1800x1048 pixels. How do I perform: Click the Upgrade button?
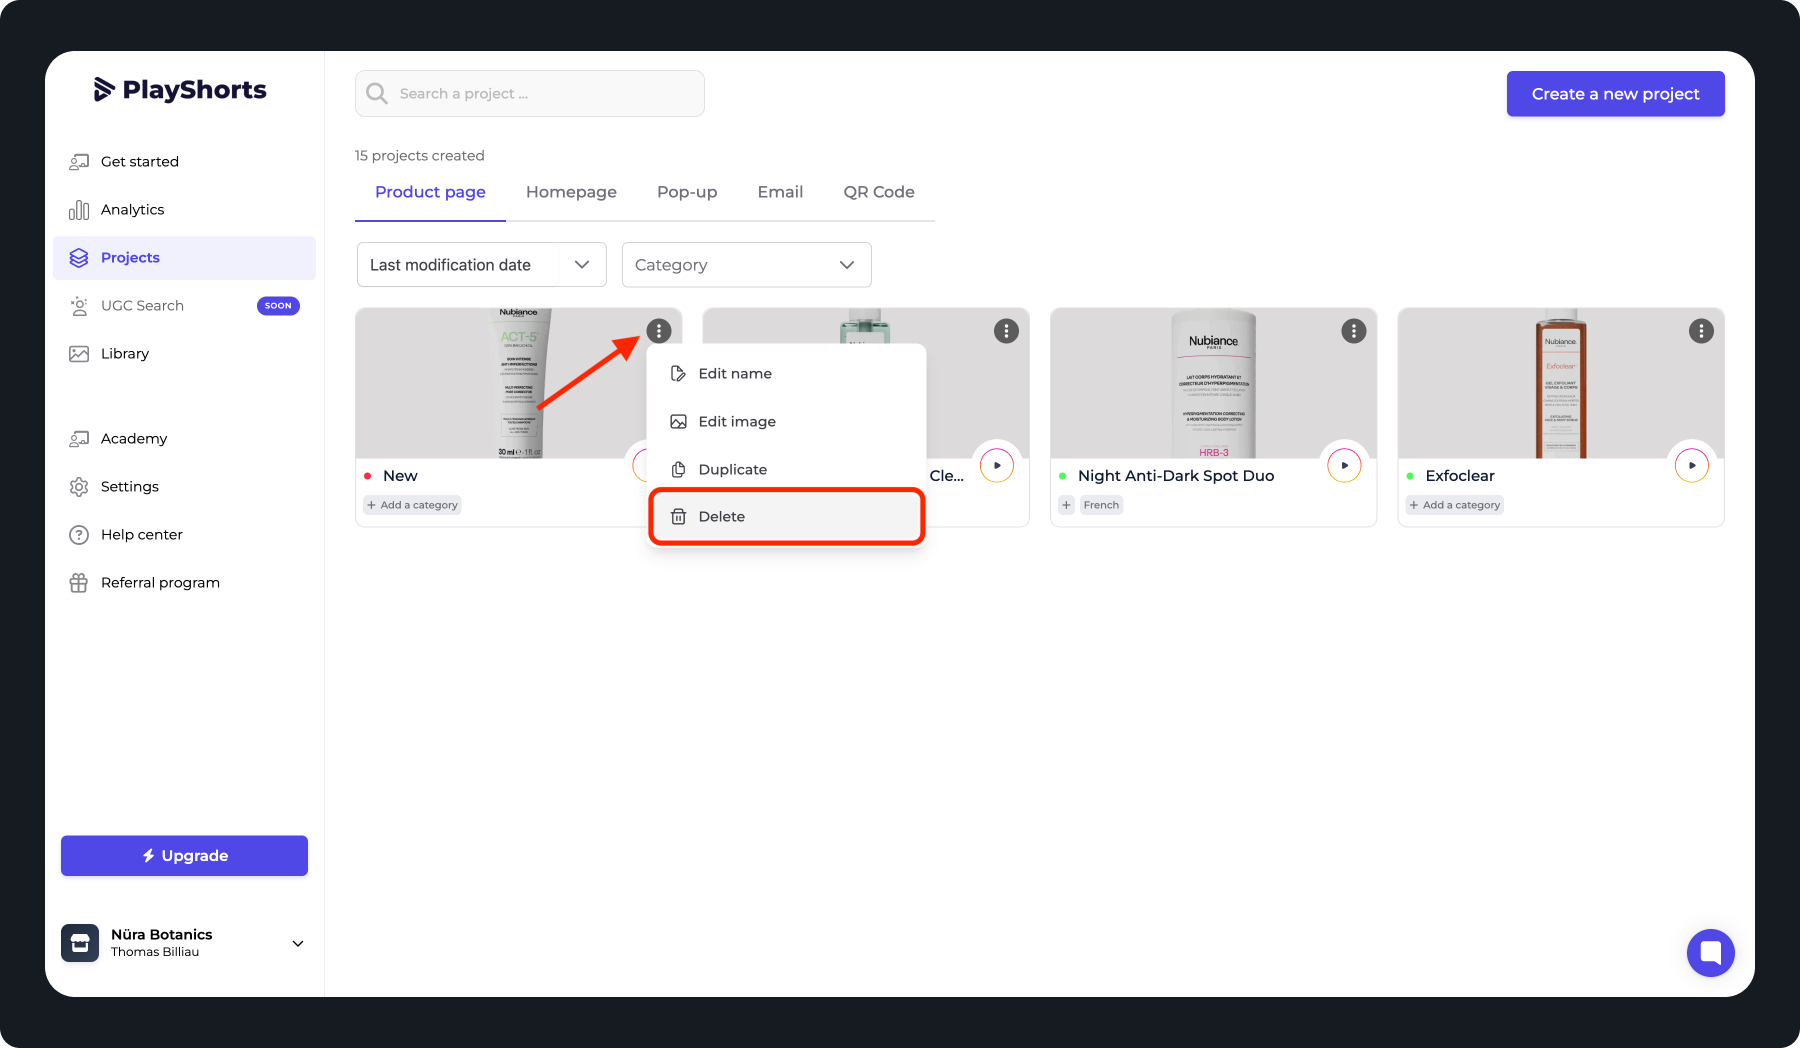(x=184, y=856)
